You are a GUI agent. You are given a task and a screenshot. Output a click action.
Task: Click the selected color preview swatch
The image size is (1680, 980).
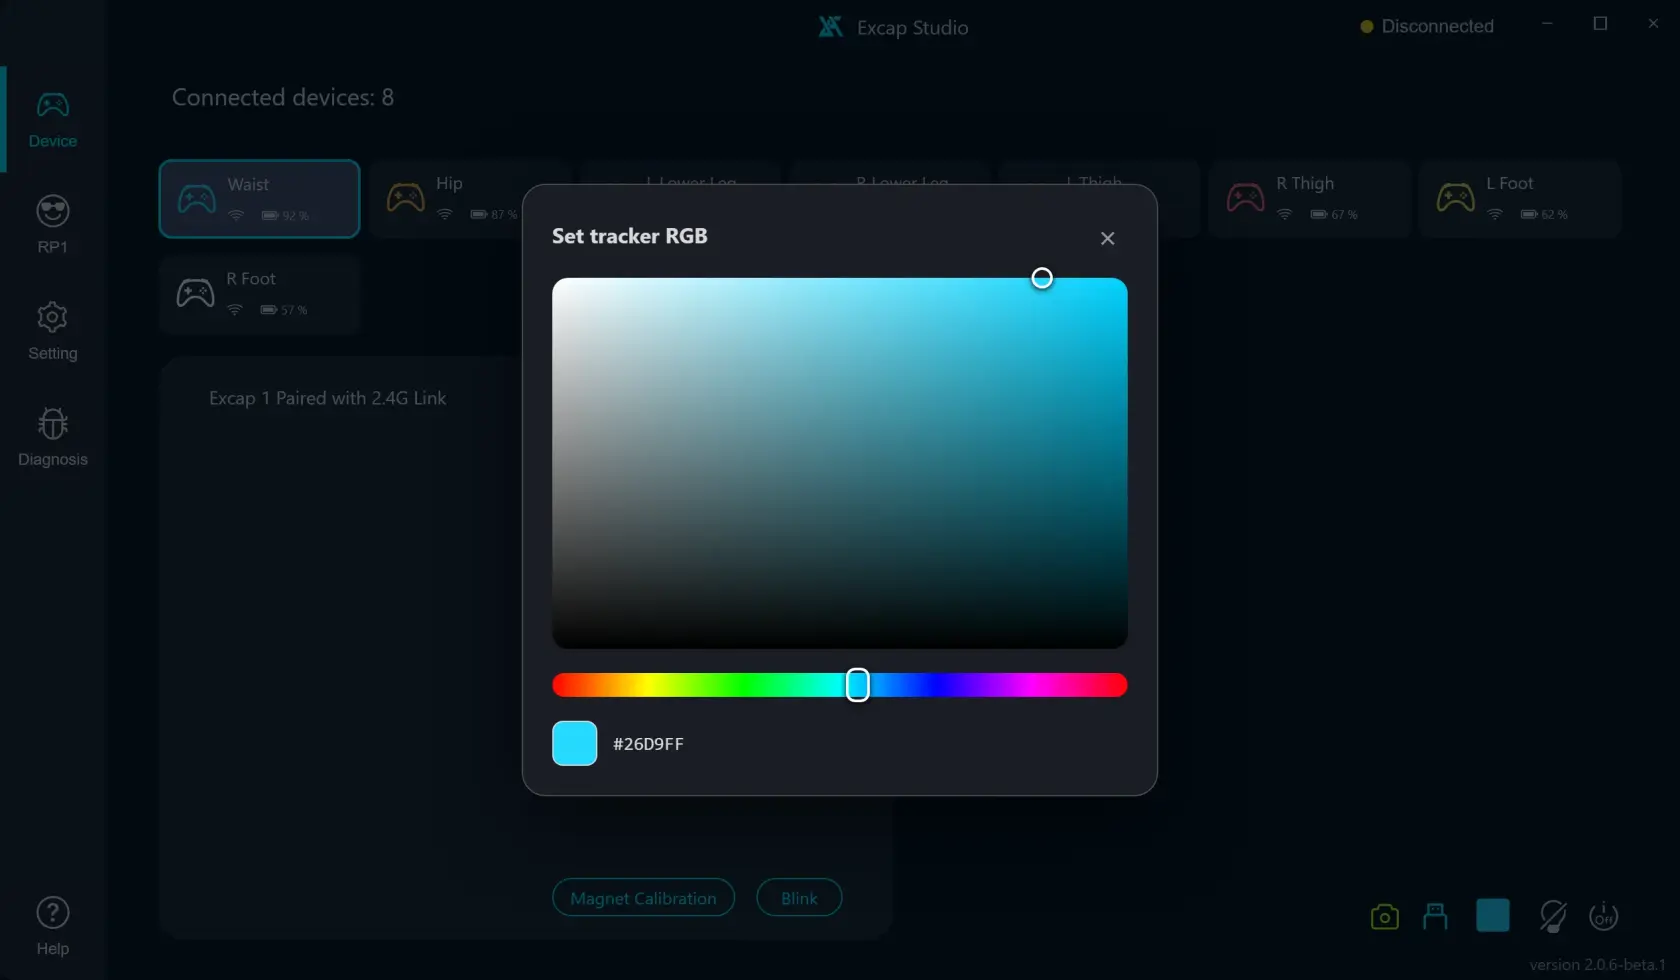pos(575,743)
